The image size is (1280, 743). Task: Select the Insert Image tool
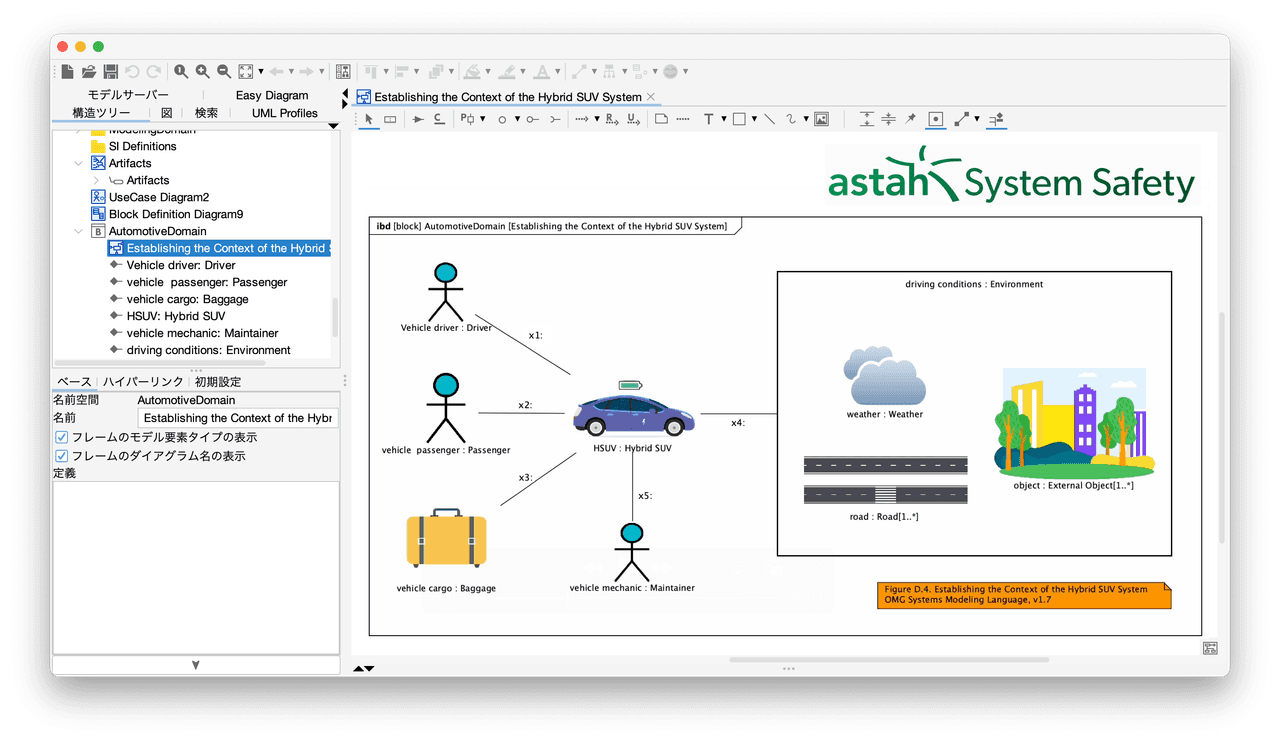click(821, 119)
